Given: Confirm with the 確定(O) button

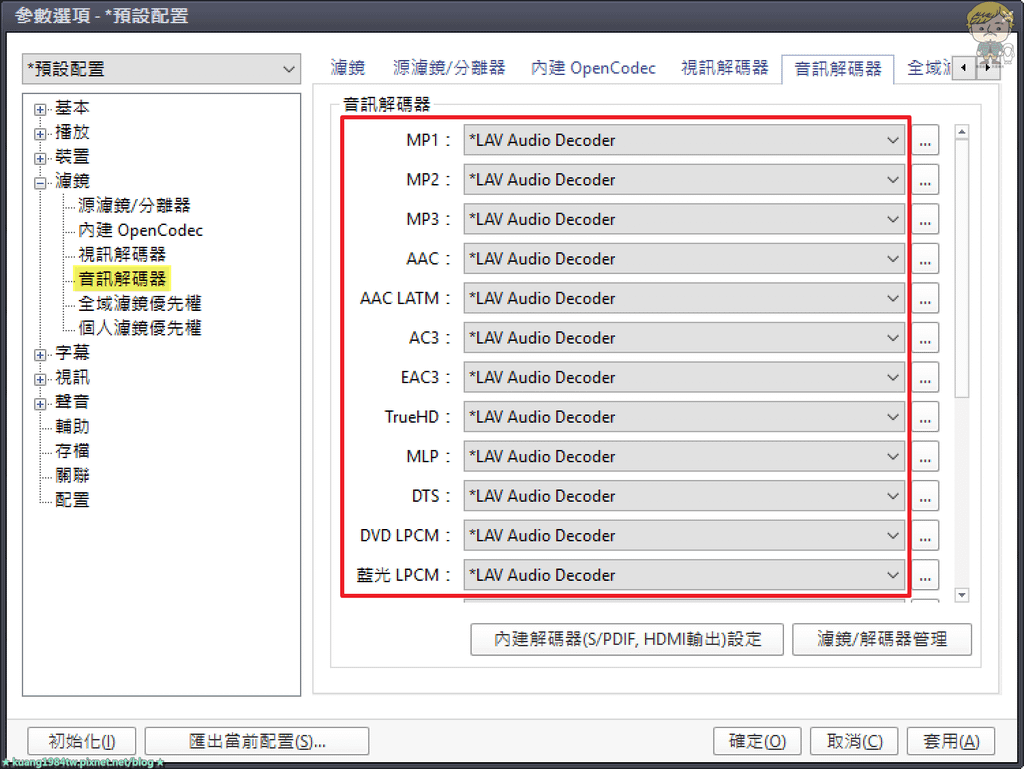Looking at the screenshot, I should pyautogui.click(x=757, y=741).
